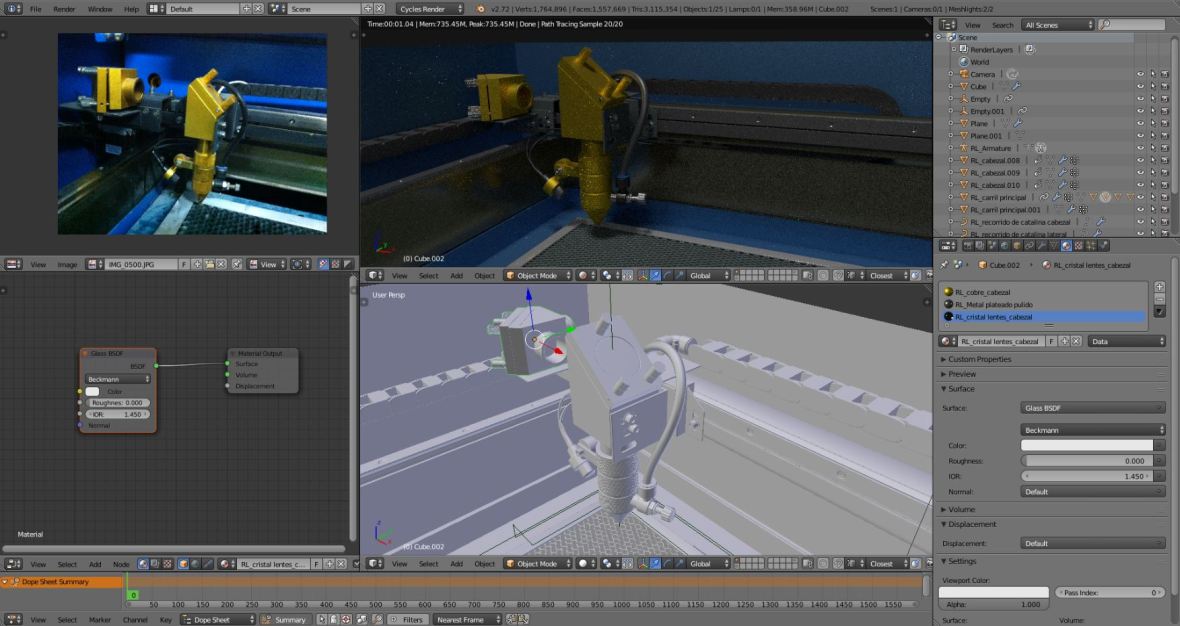Click the material add-new plus icon in node editor header
This screenshot has width=1180, height=626.
pyautogui.click(x=328, y=564)
